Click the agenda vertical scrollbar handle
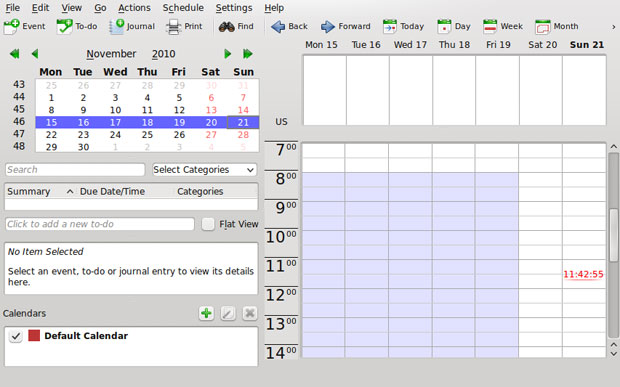 [x=613, y=235]
